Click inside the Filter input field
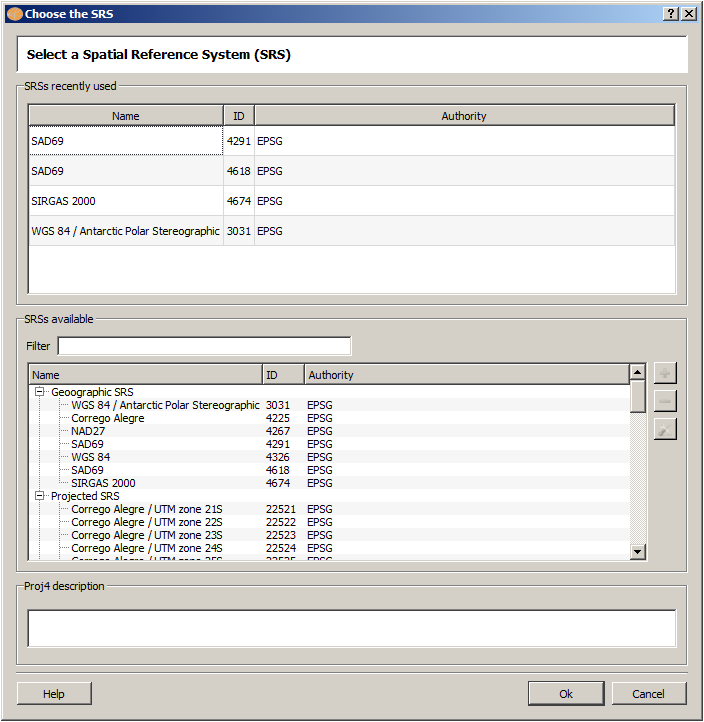The image size is (704, 722). (204, 346)
